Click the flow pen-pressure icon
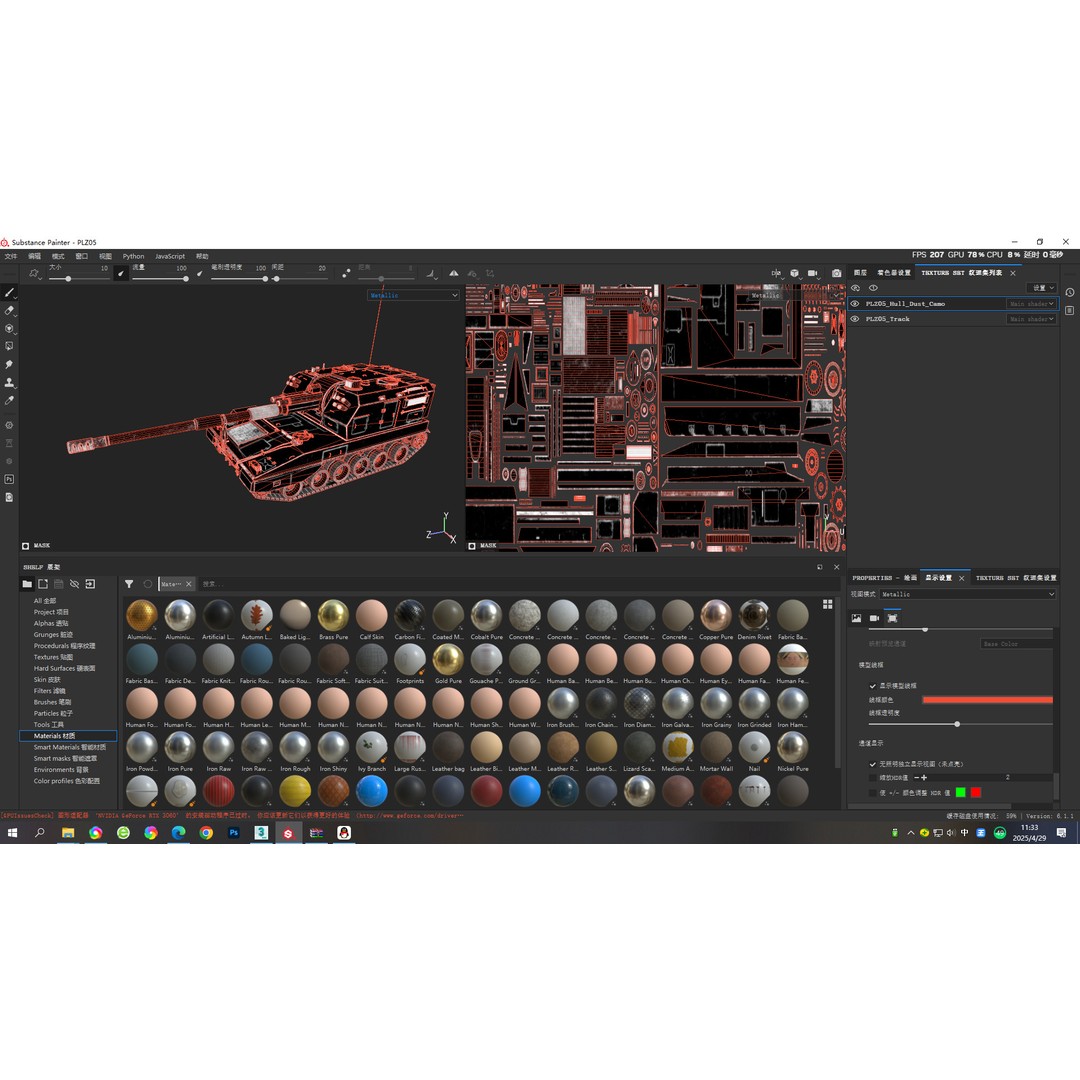 coord(200,273)
